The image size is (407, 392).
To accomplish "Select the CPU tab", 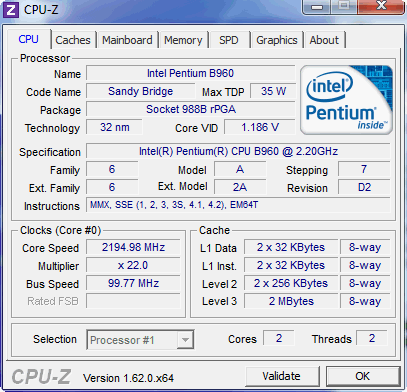I will 29,39.
